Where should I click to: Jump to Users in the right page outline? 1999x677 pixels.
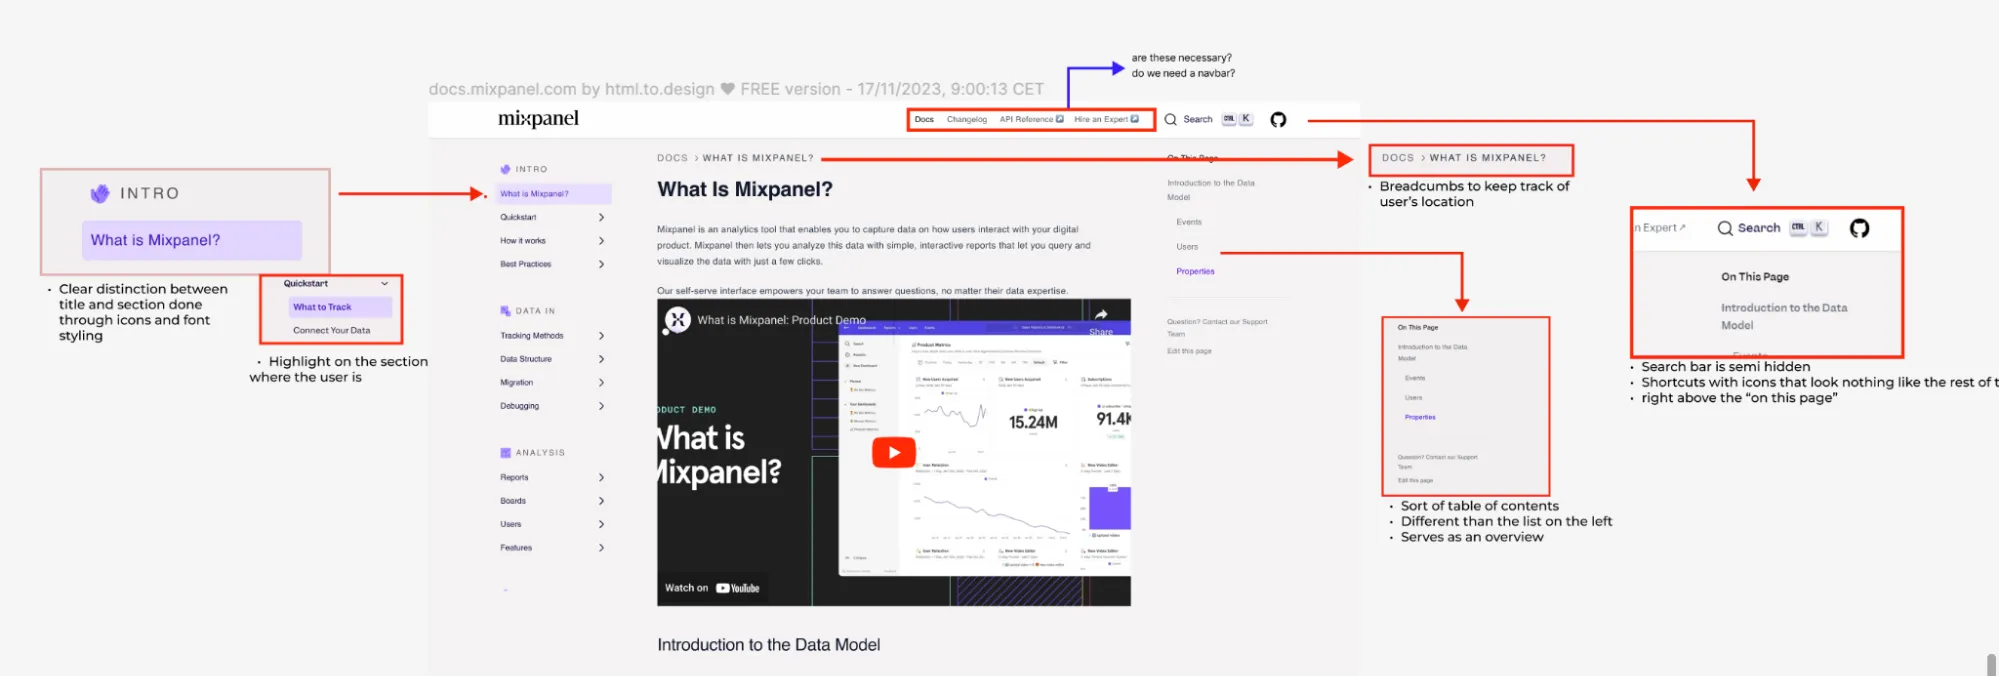point(1187,247)
